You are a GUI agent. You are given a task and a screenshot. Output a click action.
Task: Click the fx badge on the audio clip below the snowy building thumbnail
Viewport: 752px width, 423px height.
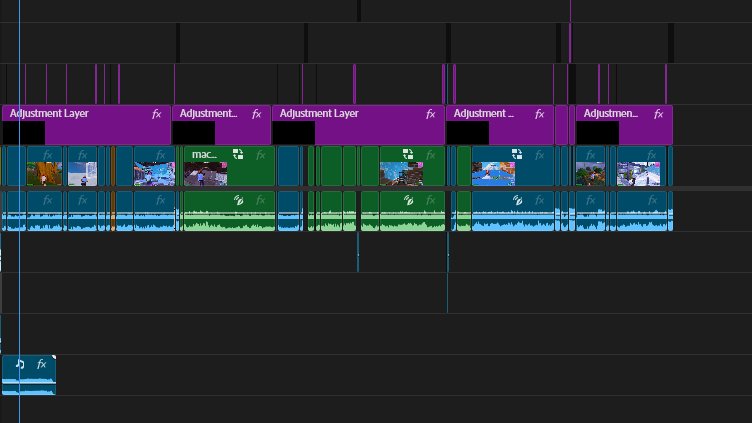[x=82, y=200]
